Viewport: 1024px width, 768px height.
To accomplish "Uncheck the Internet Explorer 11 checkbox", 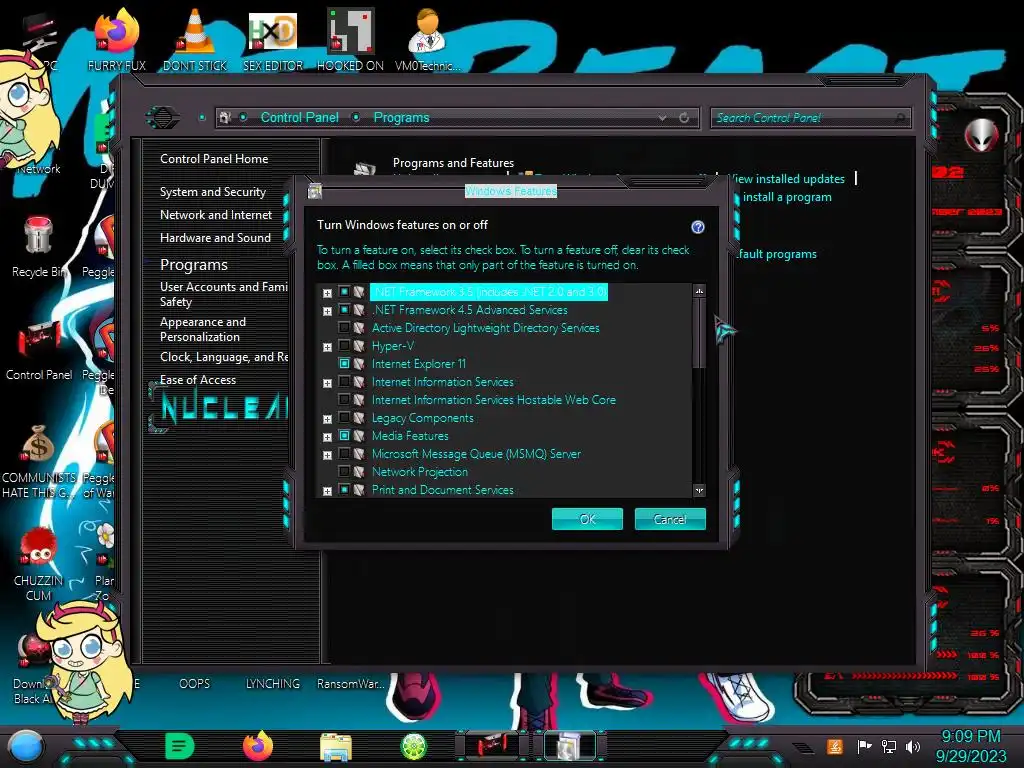I will pyautogui.click(x=344, y=363).
